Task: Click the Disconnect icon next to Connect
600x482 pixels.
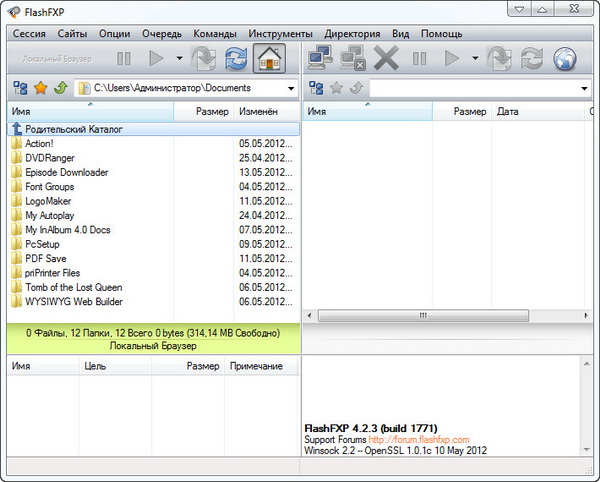Action: click(352, 58)
